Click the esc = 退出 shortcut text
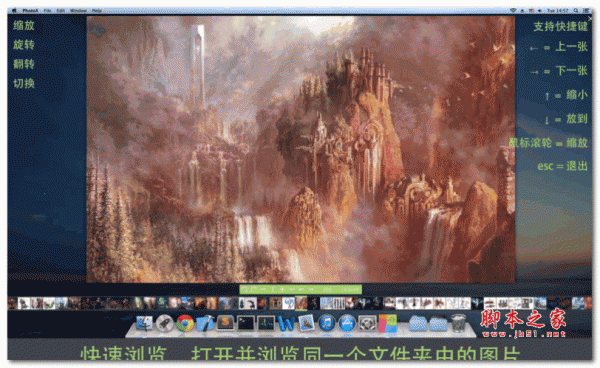The width and height of the screenshot is (600, 368). point(562,166)
